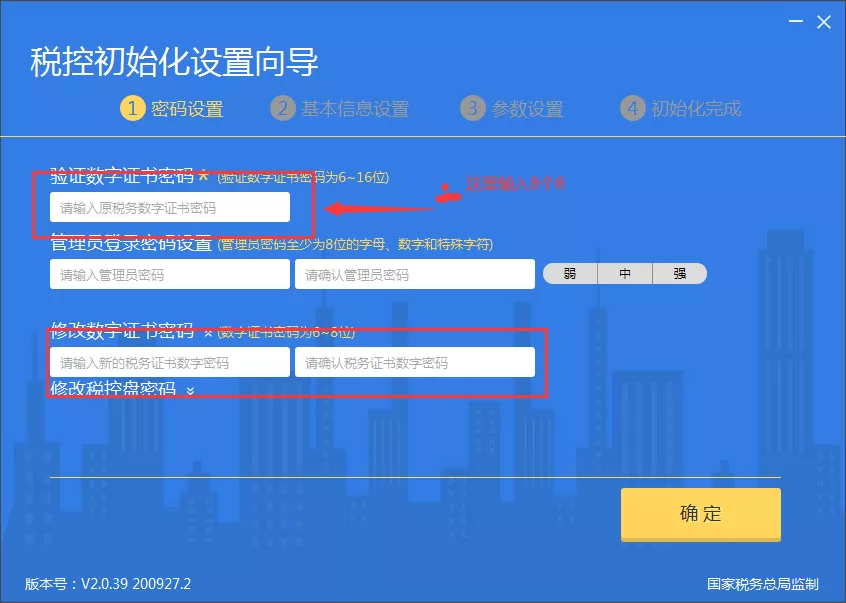Select step 4 初始化完成

(680, 108)
